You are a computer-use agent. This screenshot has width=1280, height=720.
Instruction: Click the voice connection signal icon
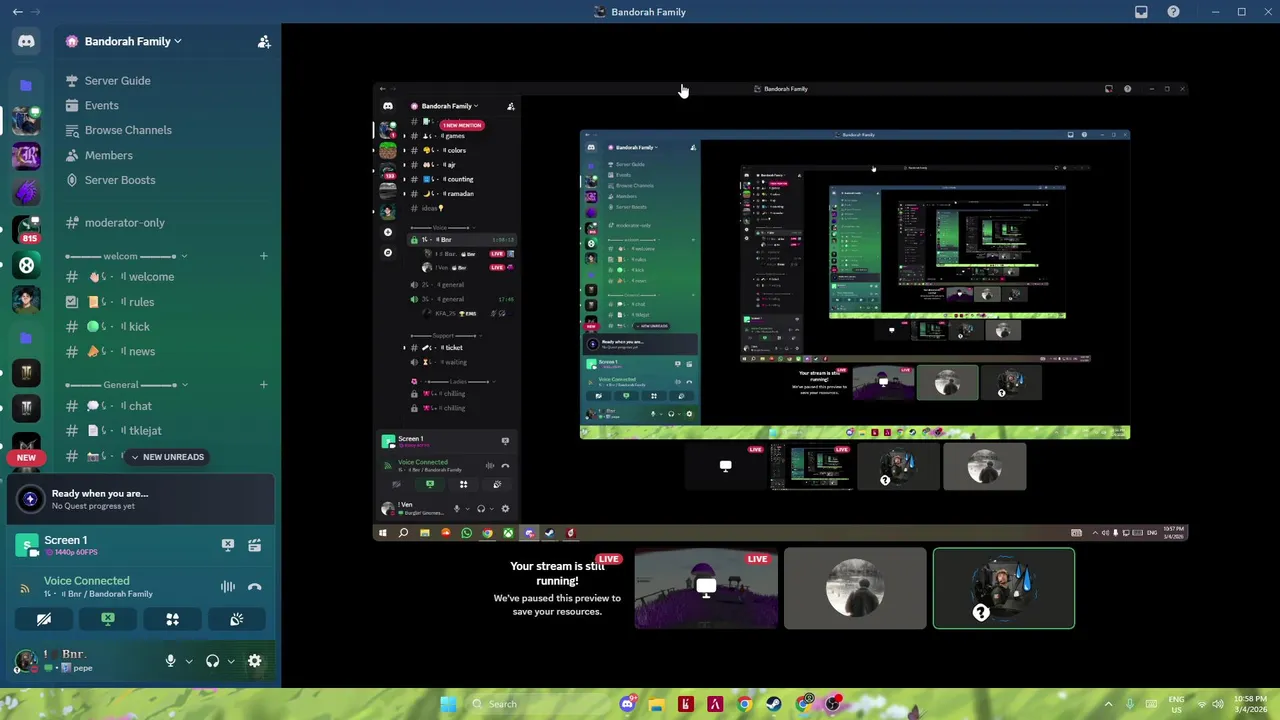click(x=25, y=587)
